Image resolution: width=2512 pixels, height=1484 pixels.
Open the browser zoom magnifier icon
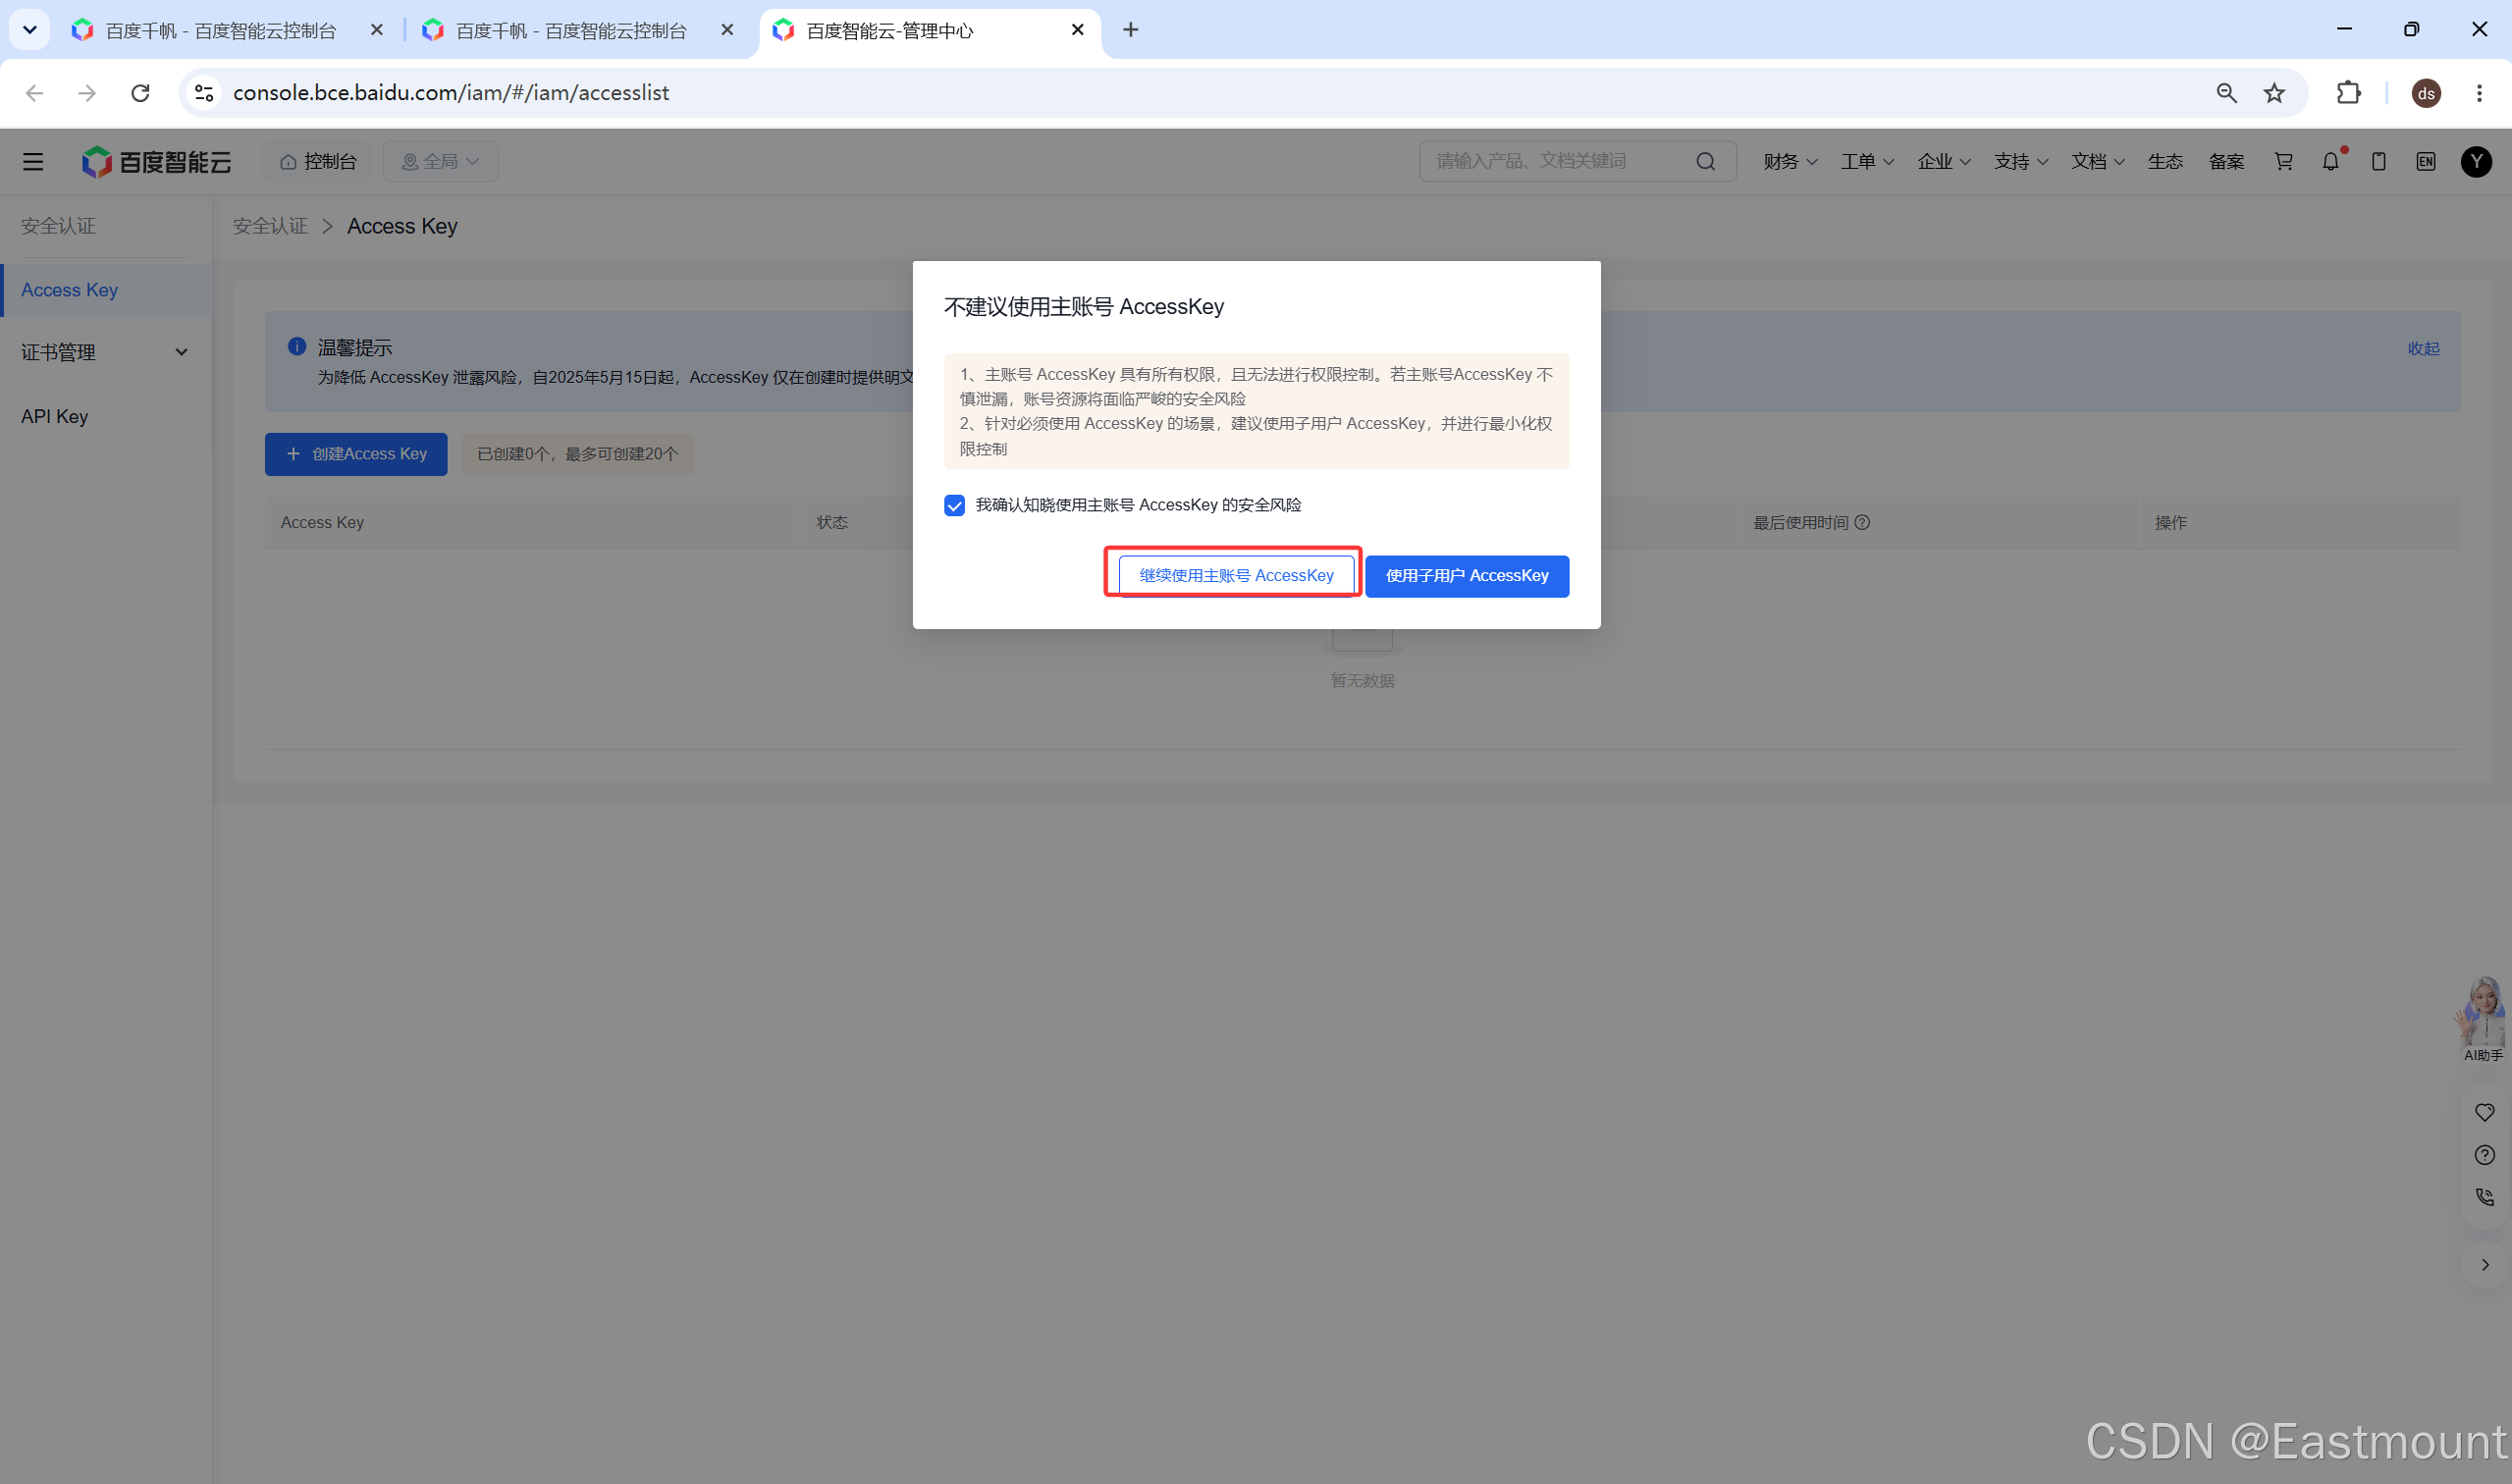(x=2226, y=92)
